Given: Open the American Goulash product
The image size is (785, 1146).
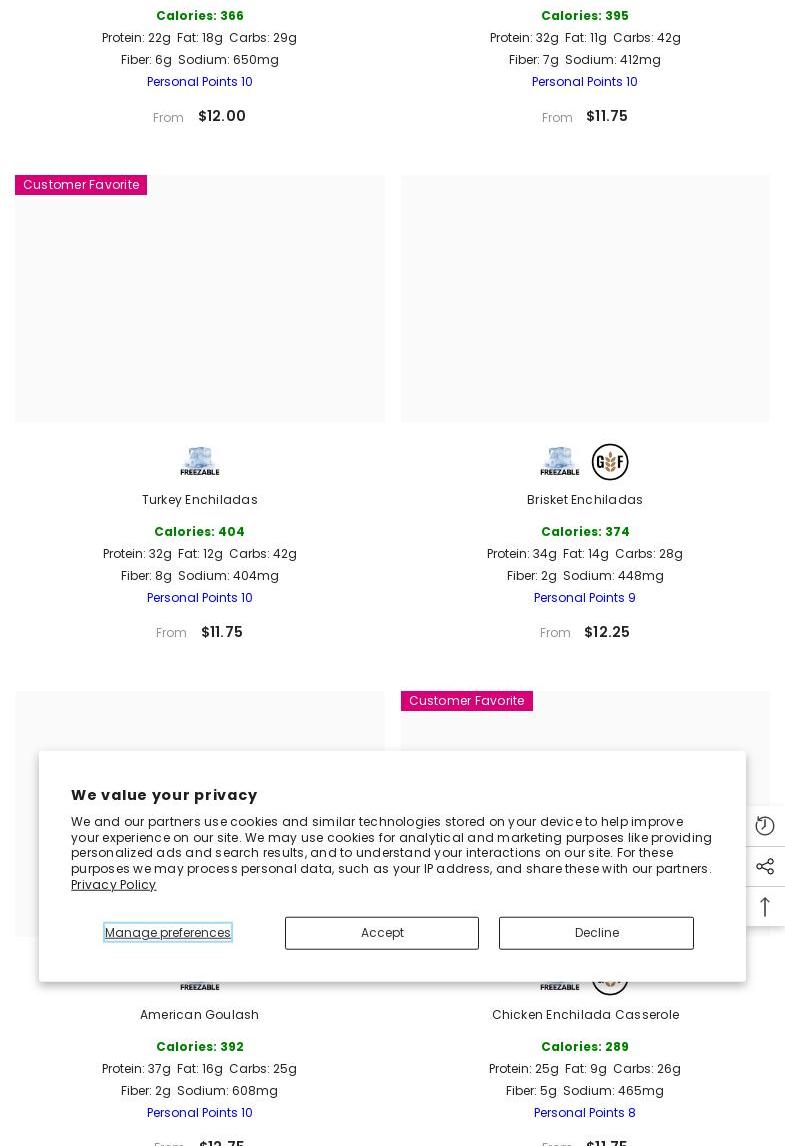Looking at the screenshot, I should point(200,1015).
